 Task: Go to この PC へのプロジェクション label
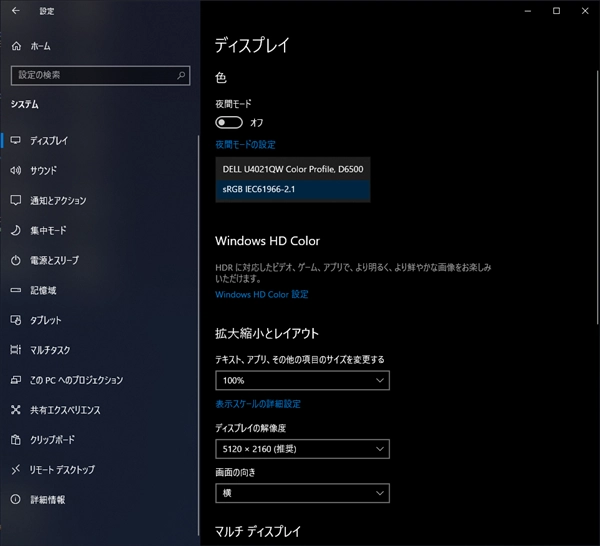pos(77,380)
